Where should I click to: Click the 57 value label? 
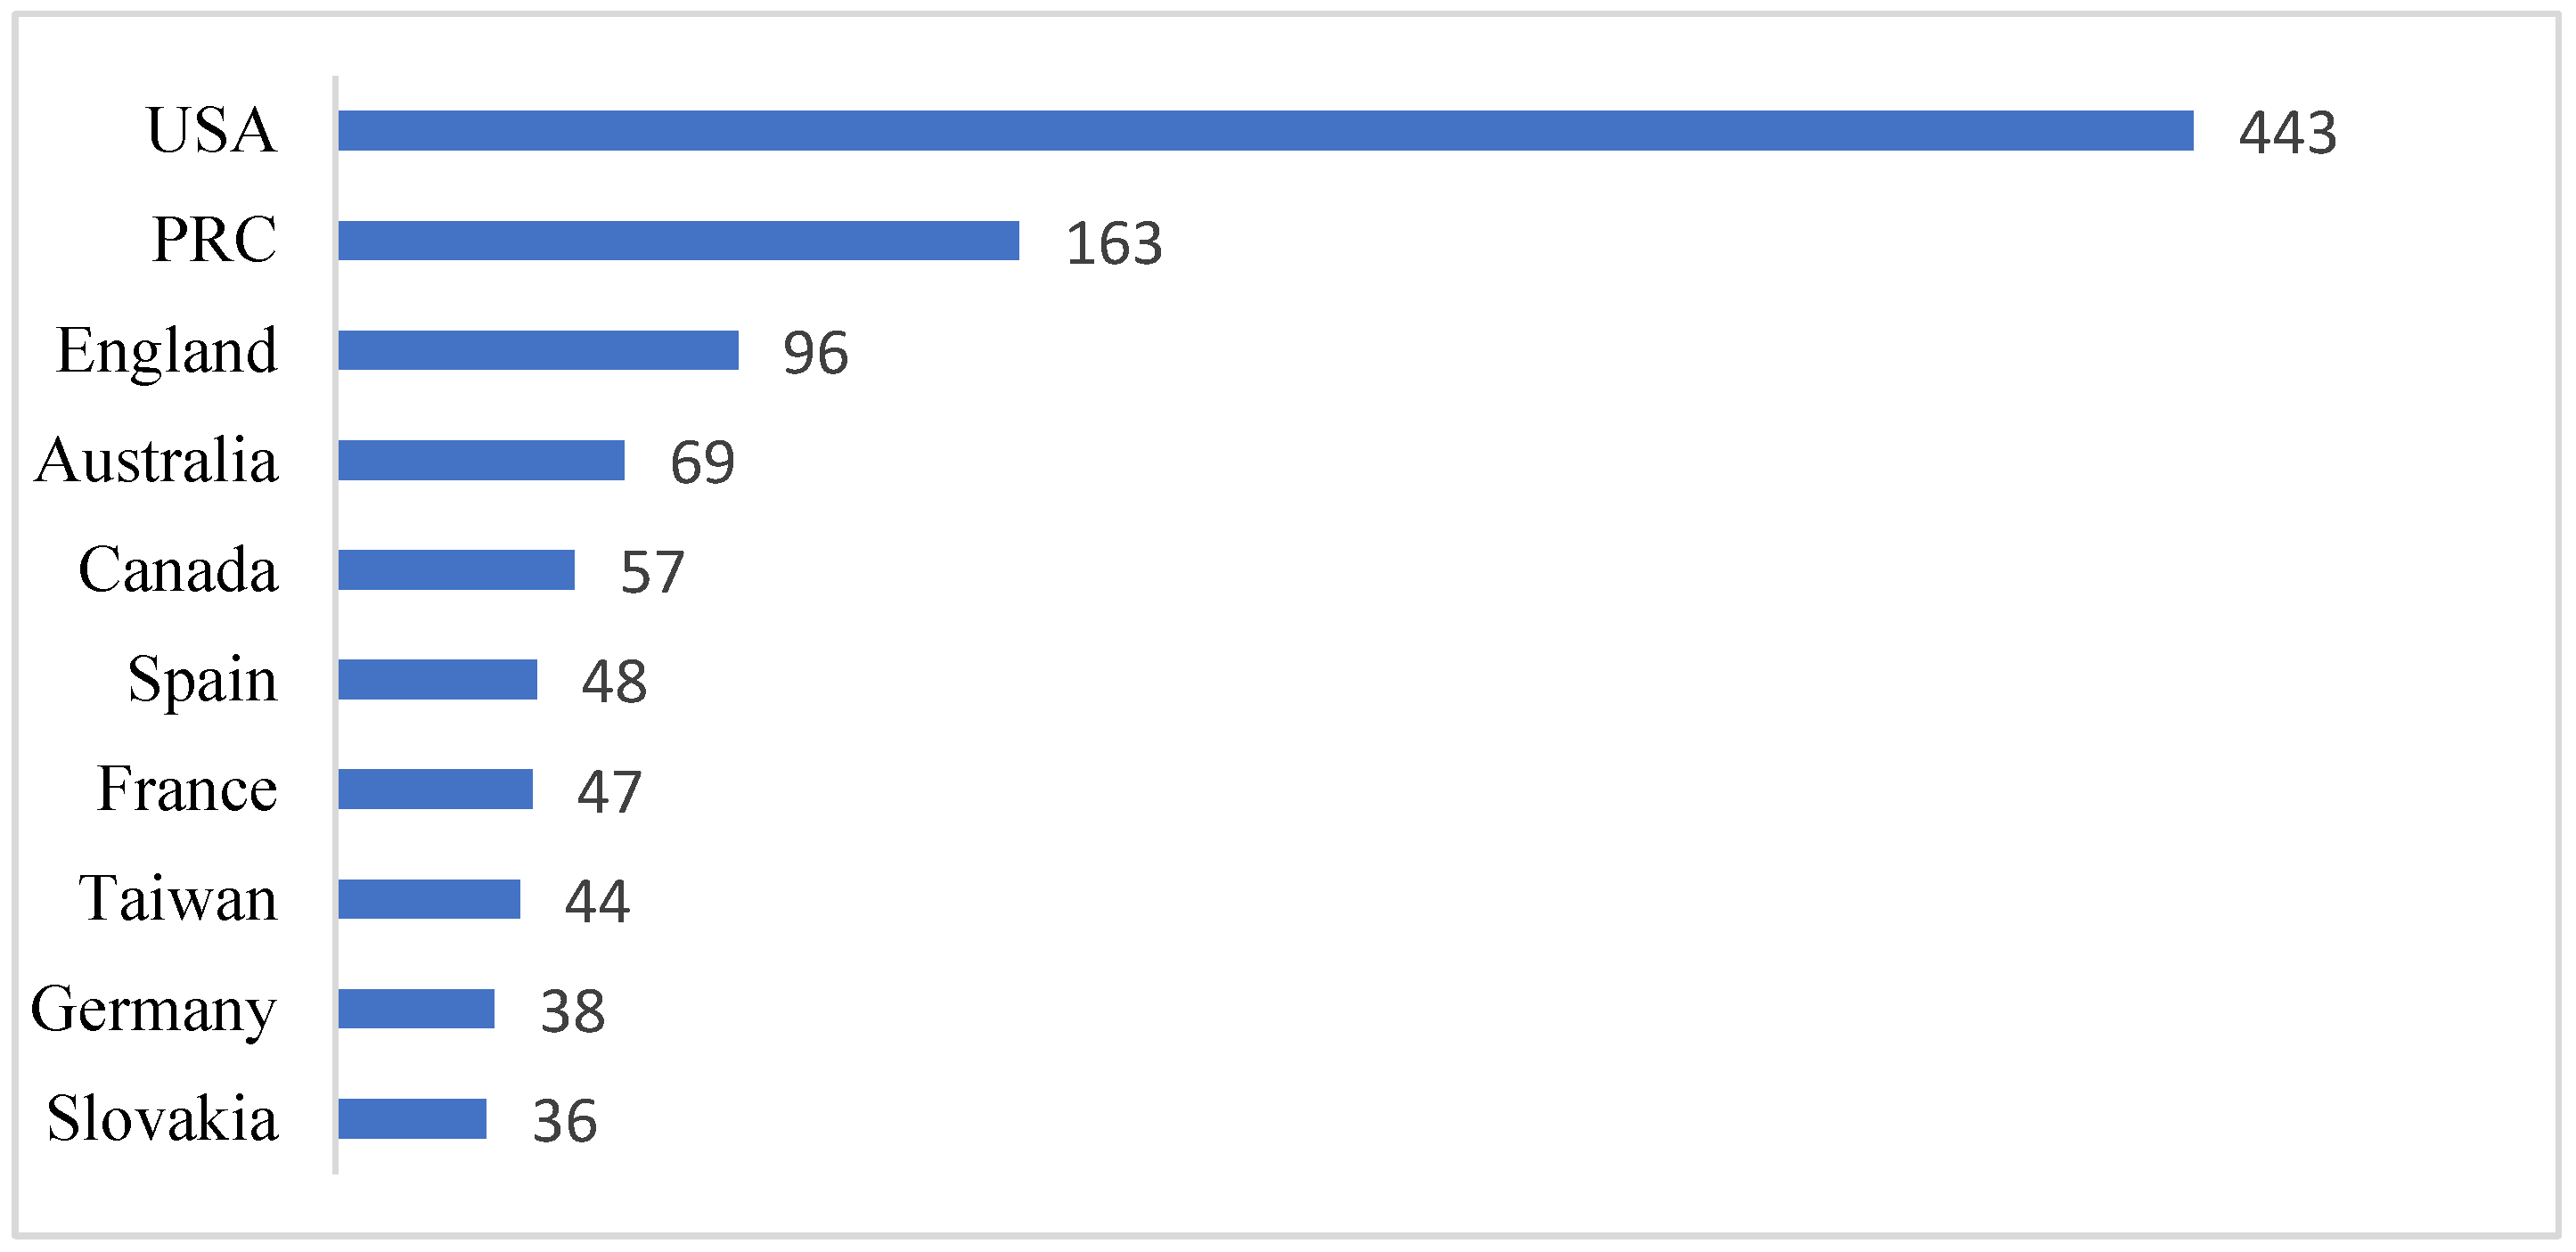[652, 573]
